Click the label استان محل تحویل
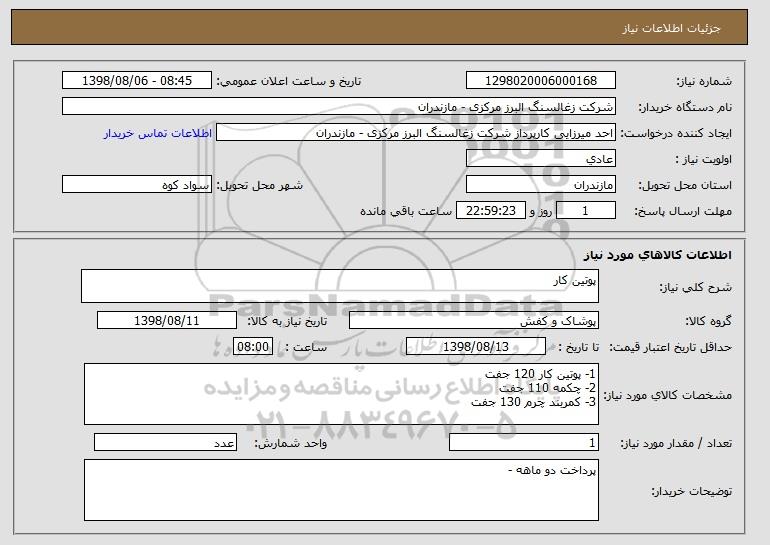 (x=685, y=185)
